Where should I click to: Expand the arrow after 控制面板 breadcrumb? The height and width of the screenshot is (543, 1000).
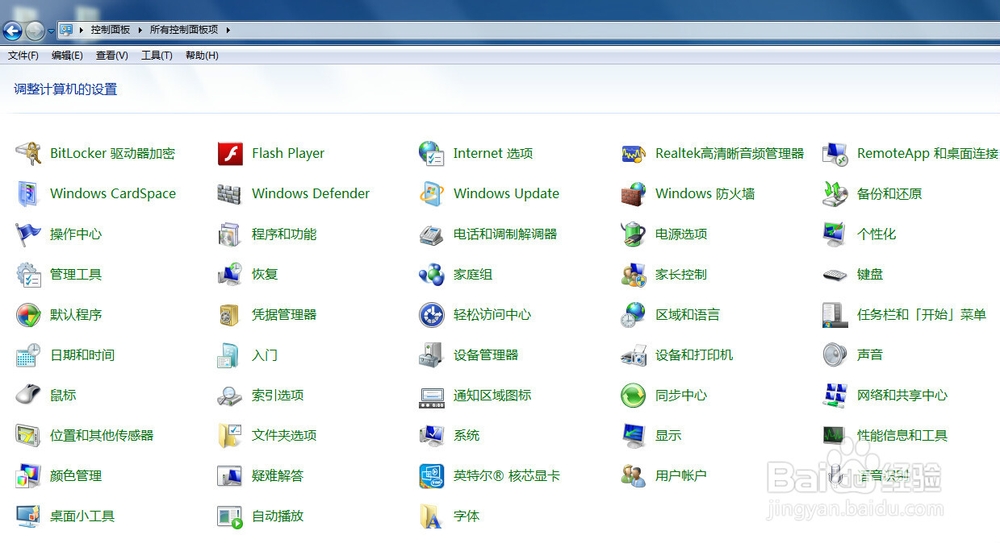pos(140,30)
